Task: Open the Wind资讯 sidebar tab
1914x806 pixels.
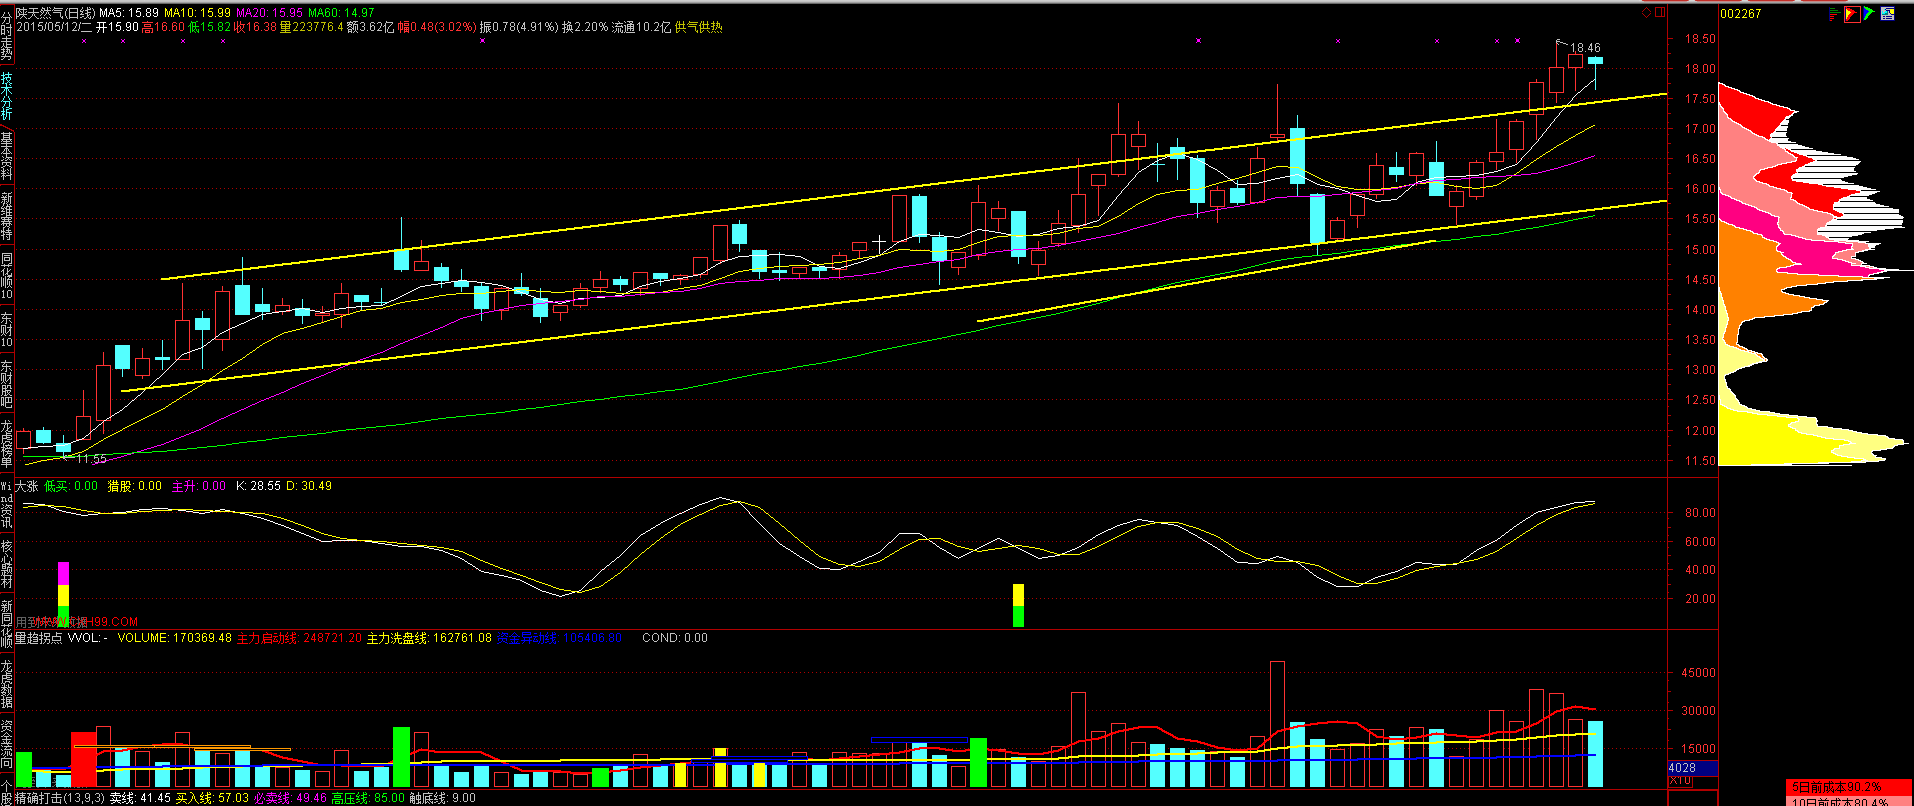Action: 7,504
